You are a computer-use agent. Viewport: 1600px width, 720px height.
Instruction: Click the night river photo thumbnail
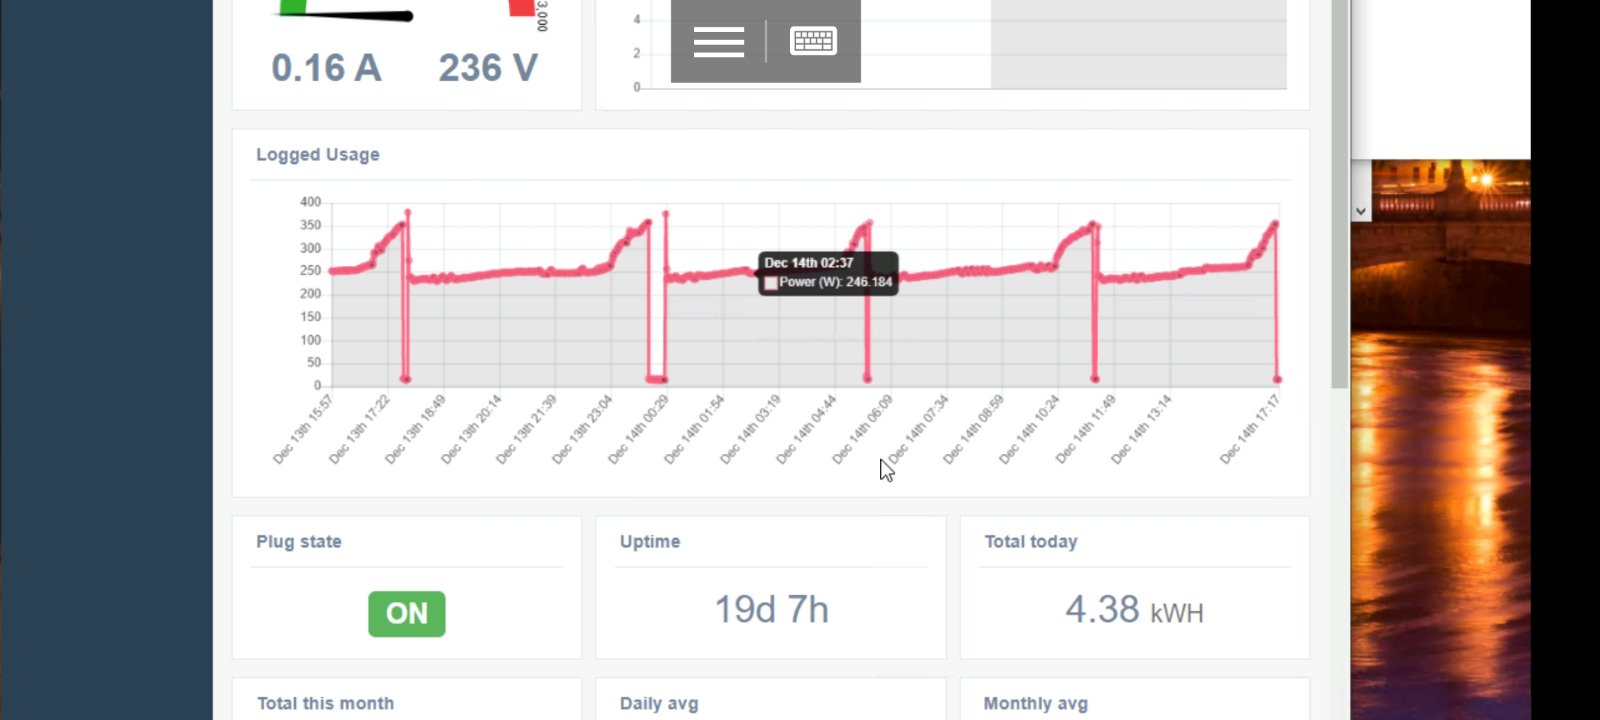click(1441, 440)
